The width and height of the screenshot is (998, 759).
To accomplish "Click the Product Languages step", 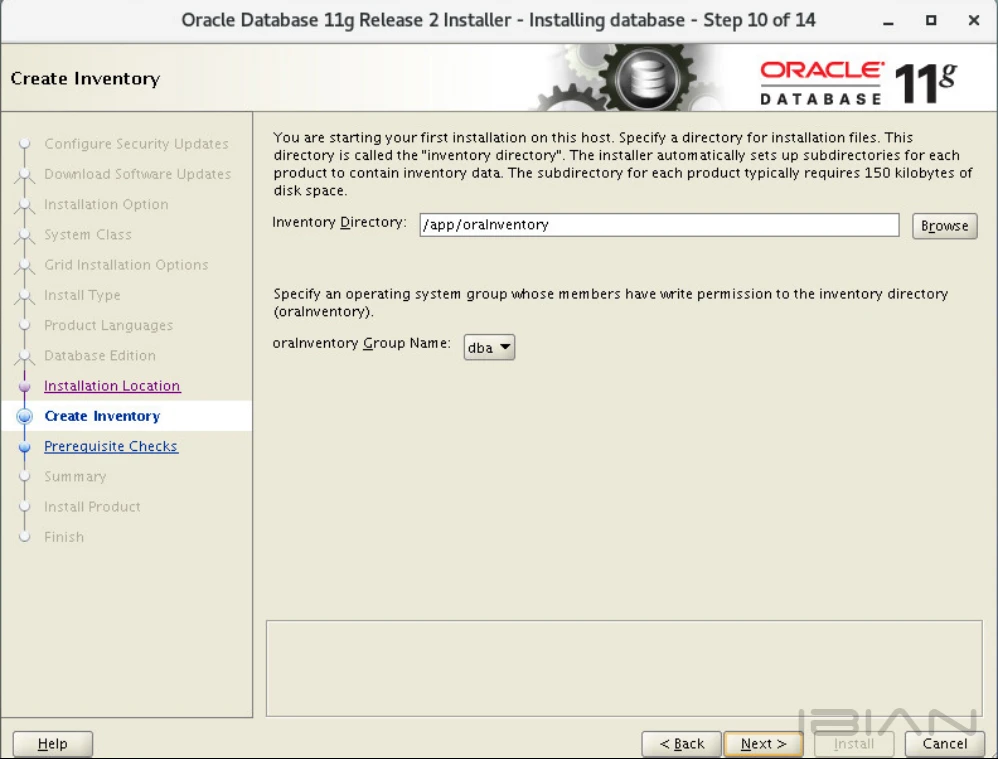I will coord(108,325).
